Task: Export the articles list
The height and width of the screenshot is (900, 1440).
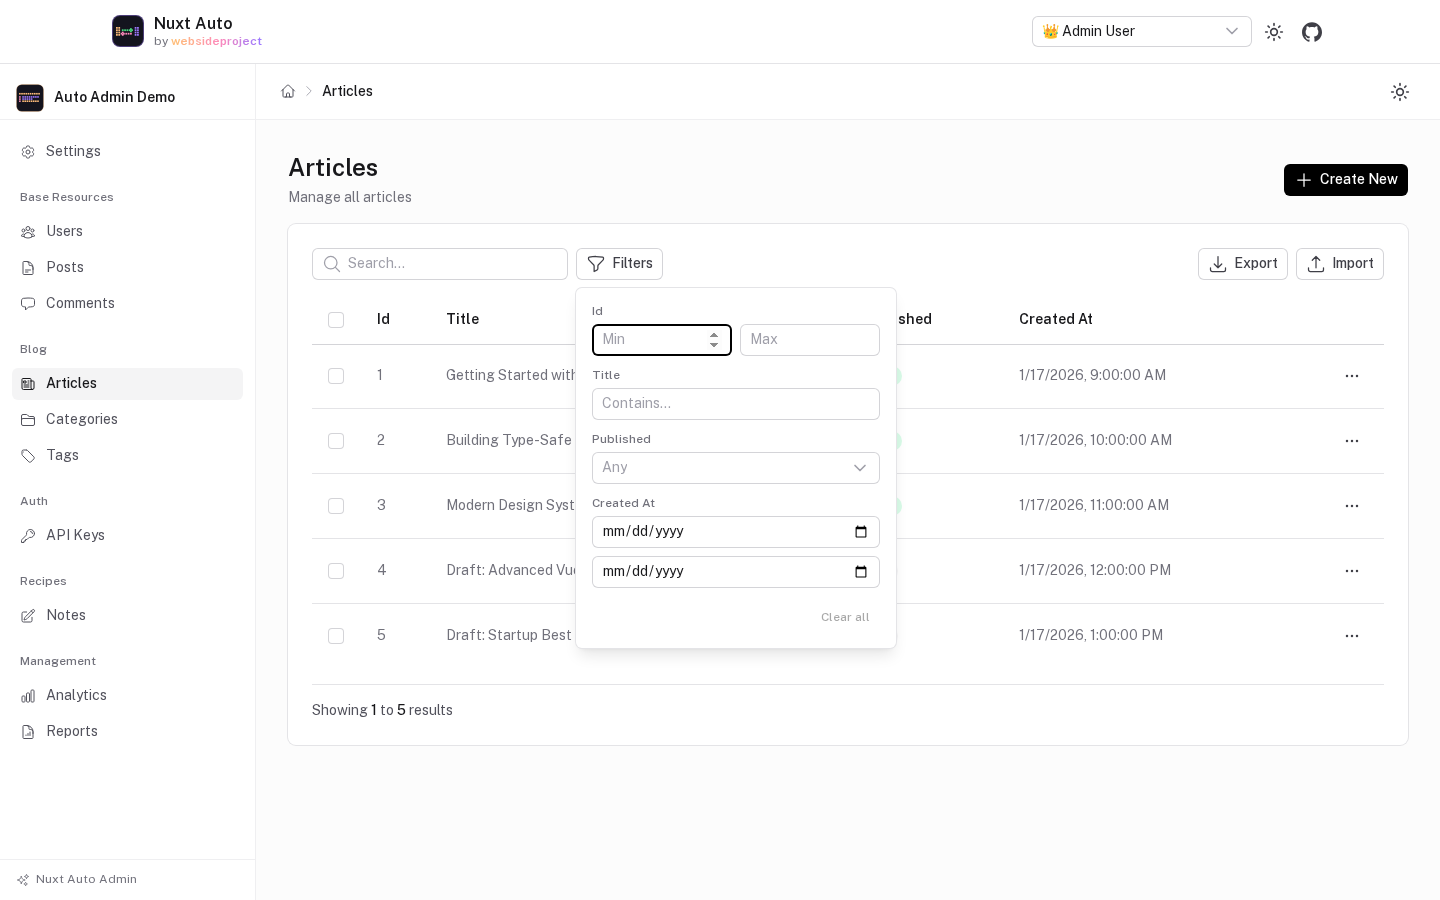Action: (x=1243, y=264)
